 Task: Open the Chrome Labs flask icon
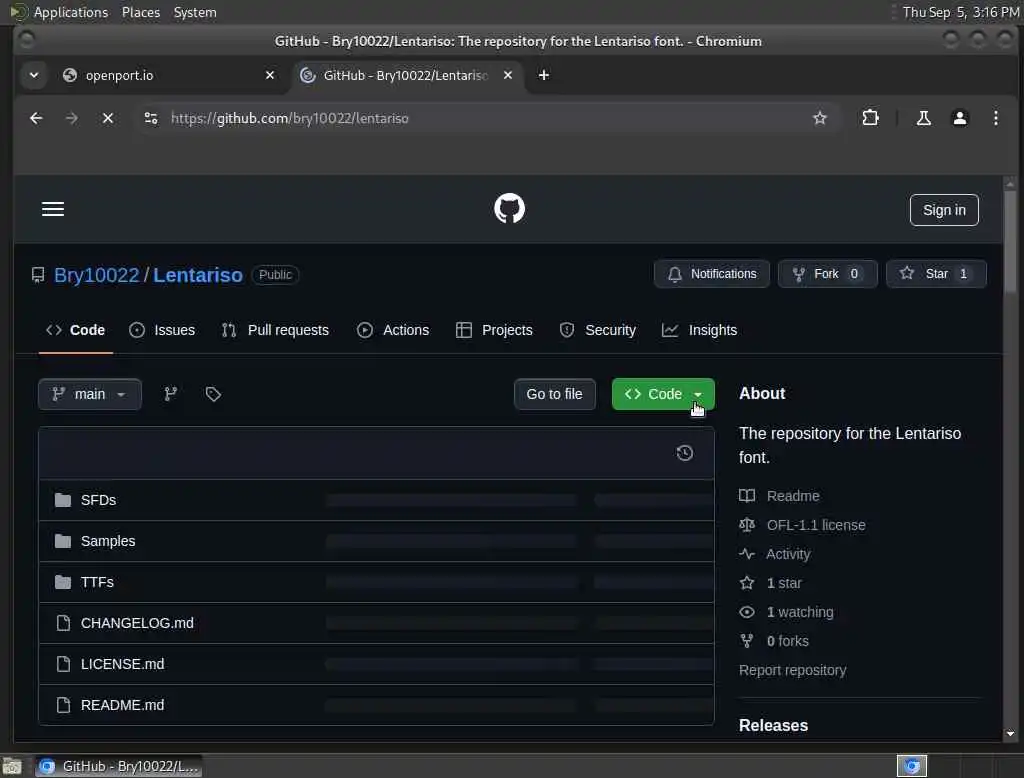(923, 118)
